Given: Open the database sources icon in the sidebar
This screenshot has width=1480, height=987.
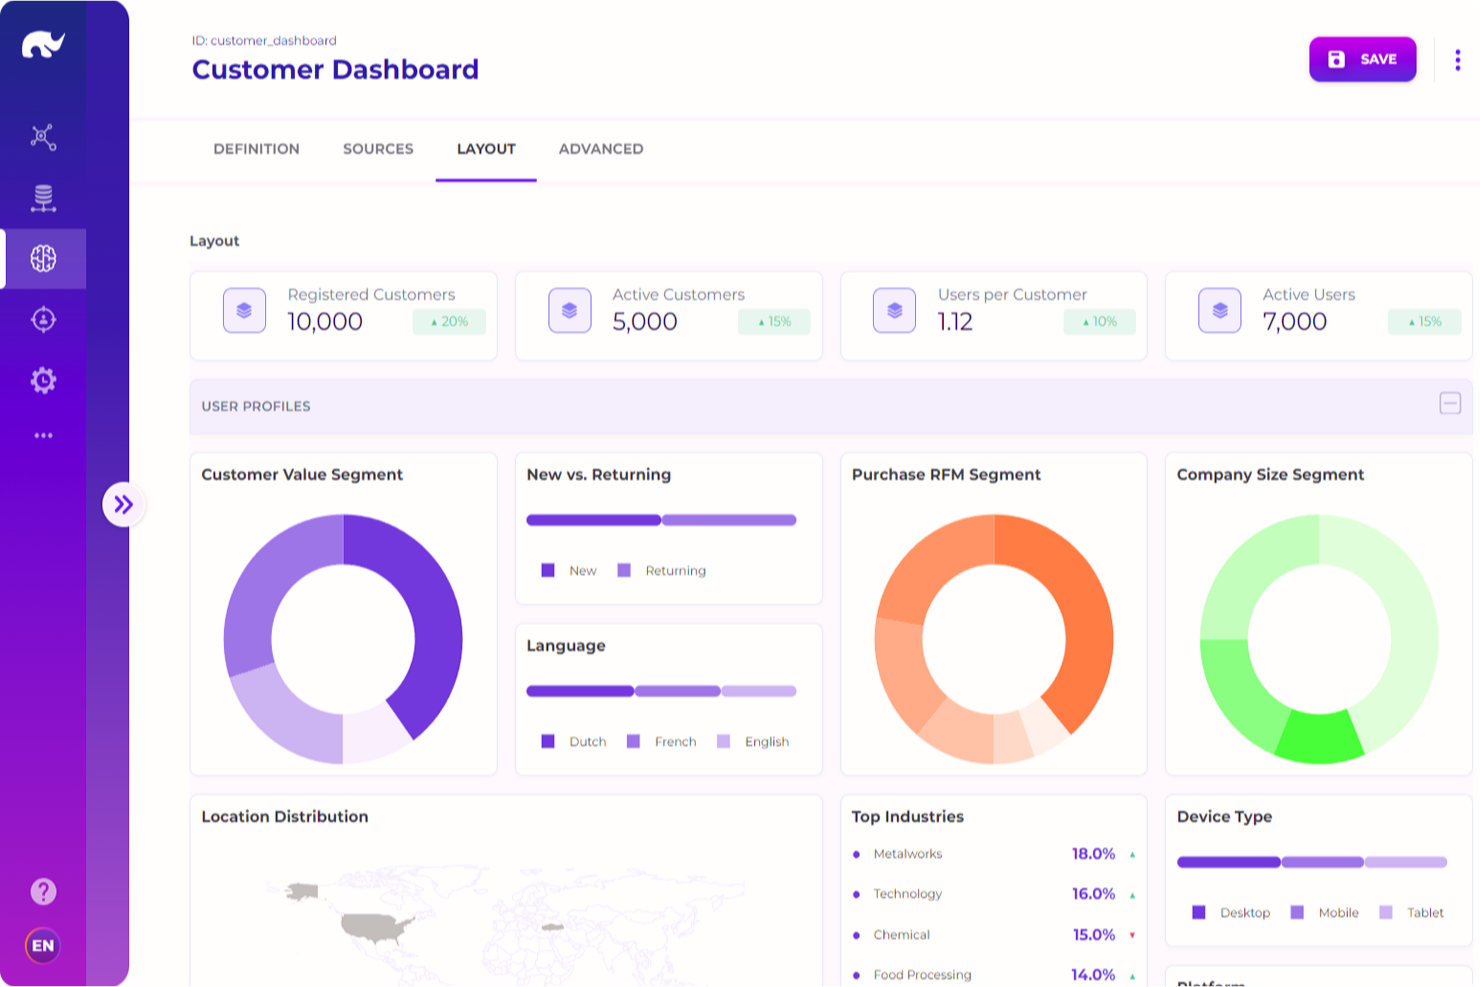Looking at the screenshot, I should pos(43,197).
